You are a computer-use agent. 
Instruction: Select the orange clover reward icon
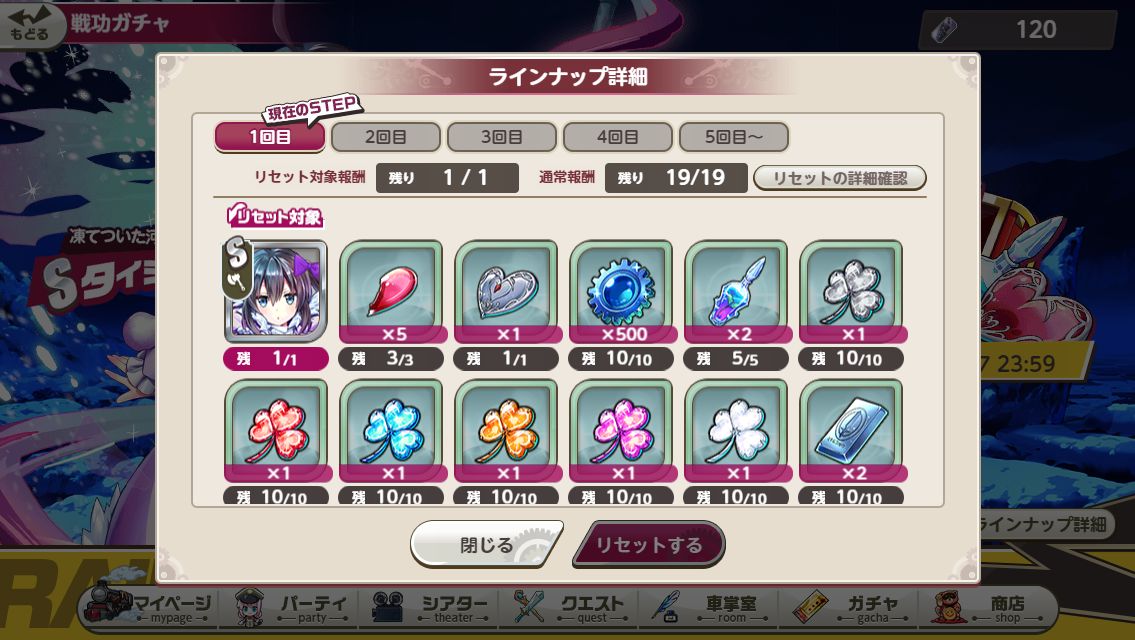tap(506, 430)
